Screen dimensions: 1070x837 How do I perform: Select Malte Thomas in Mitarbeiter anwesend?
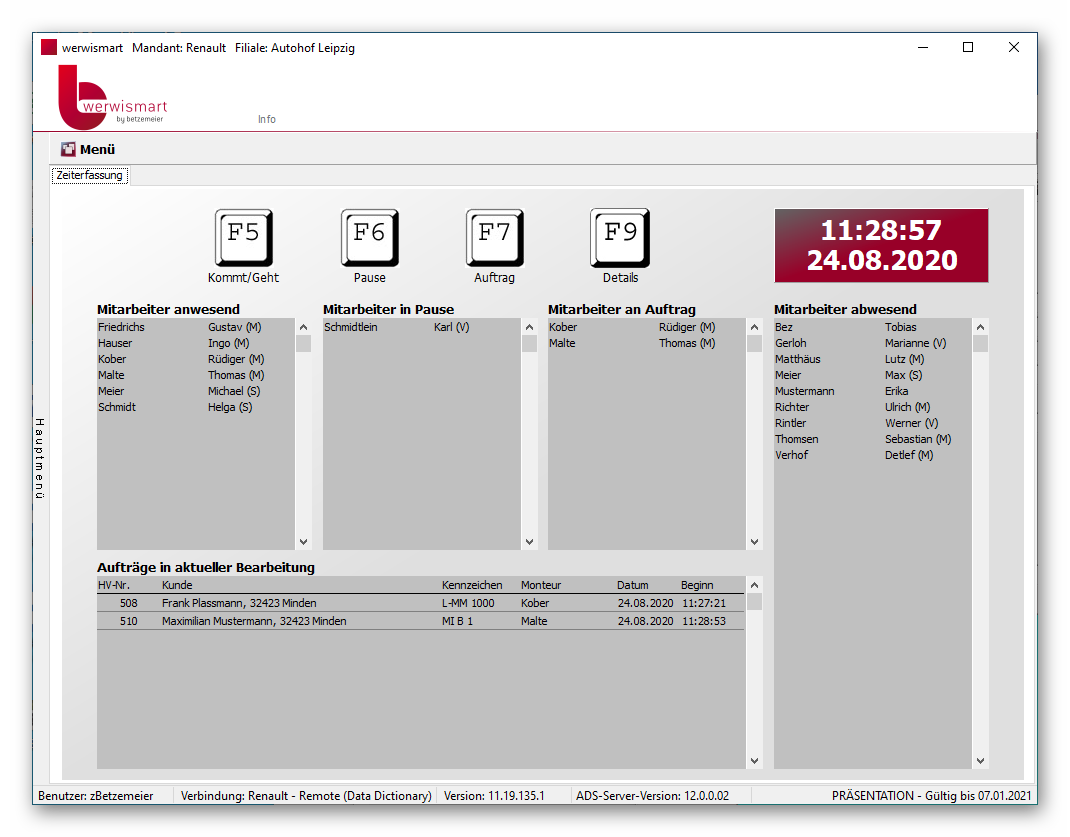(195, 375)
